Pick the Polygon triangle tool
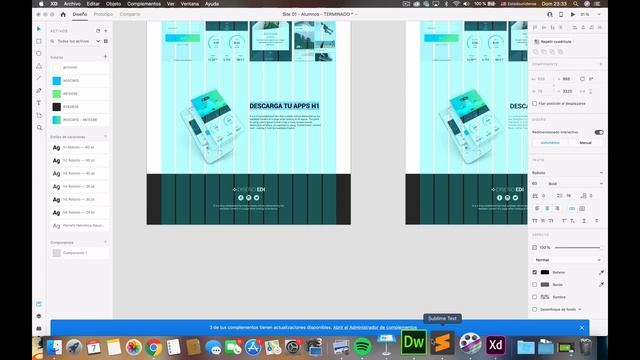 39,66
